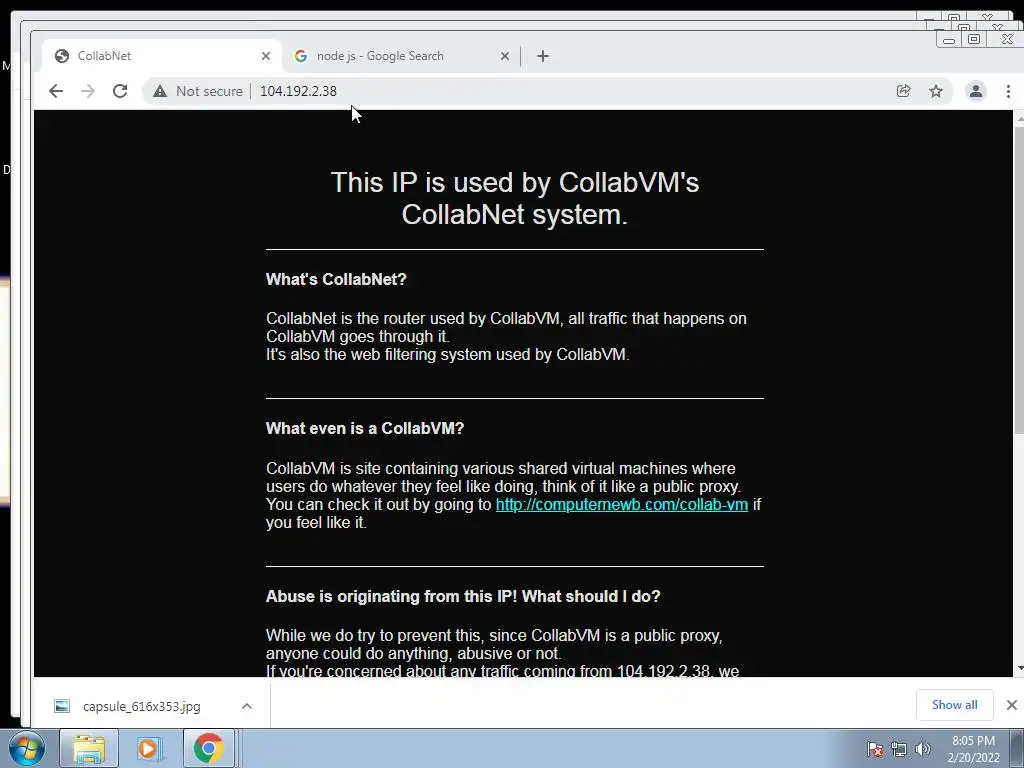This screenshot has width=1024, height=768.
Task: Close the downloads bar
Action: 1012,705
